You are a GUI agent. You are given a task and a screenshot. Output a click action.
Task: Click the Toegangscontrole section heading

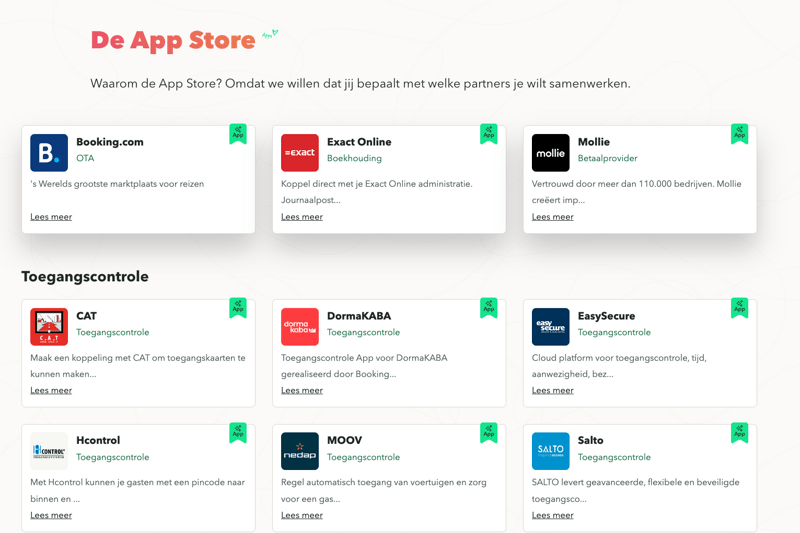(85, 276)
